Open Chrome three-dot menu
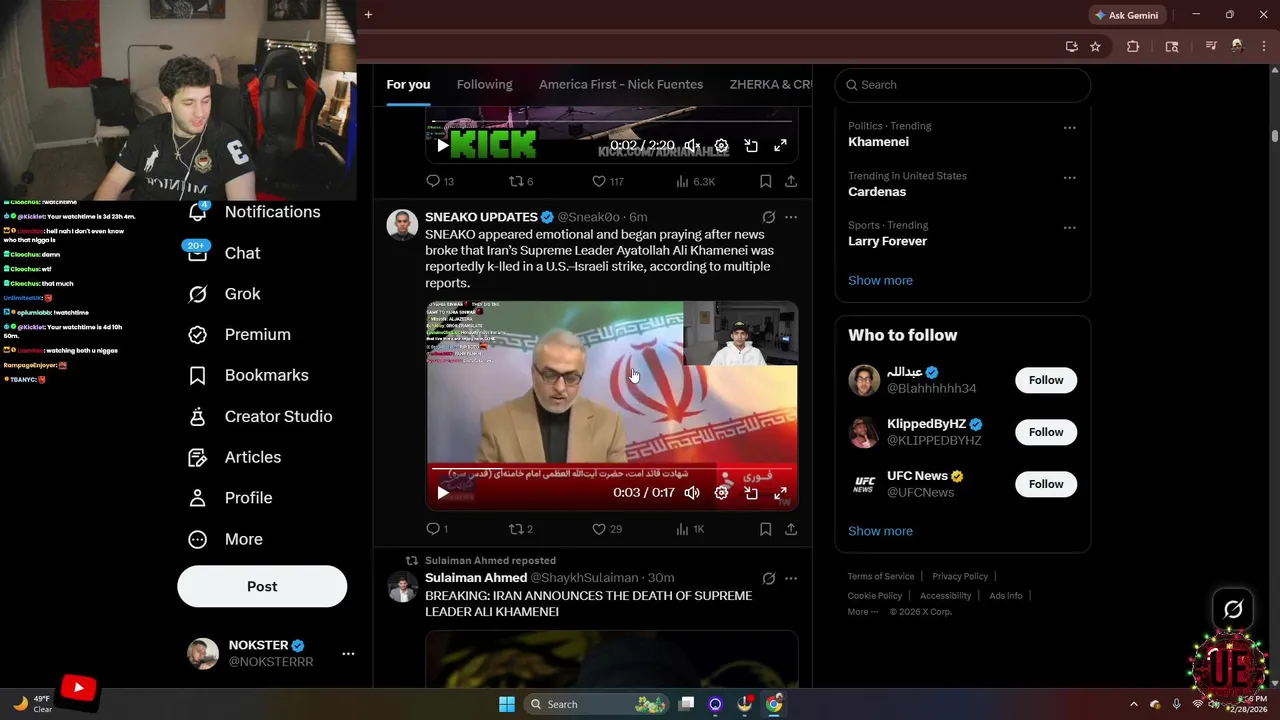 [1264, 46]
